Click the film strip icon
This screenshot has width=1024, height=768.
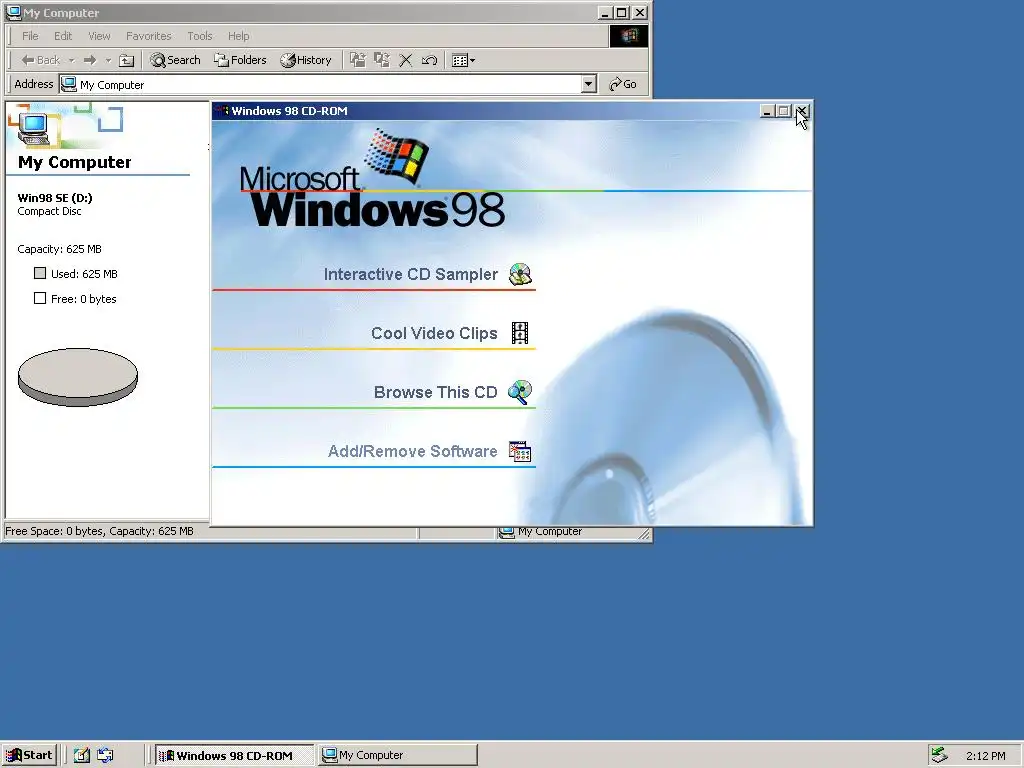coord(520,333)
